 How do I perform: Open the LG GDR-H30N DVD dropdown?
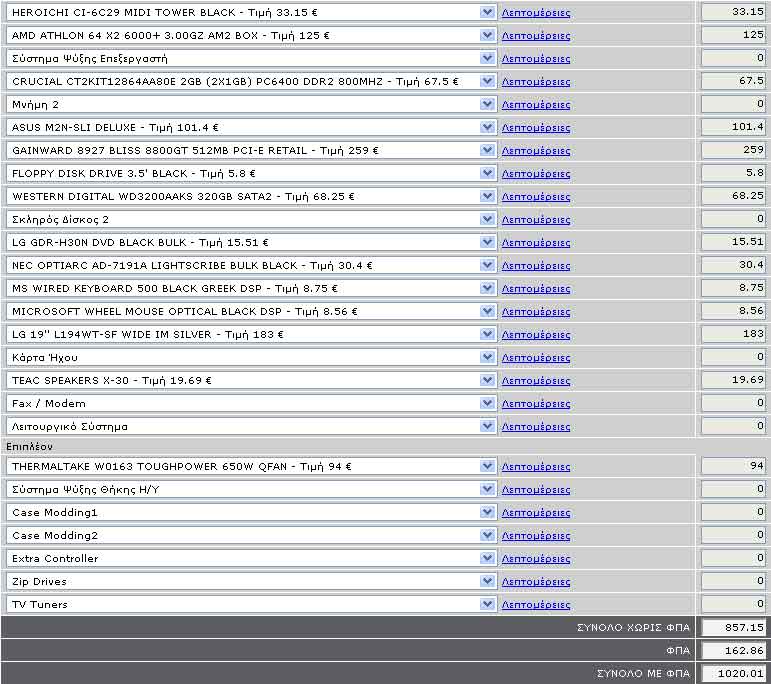[x=251, y=242]
